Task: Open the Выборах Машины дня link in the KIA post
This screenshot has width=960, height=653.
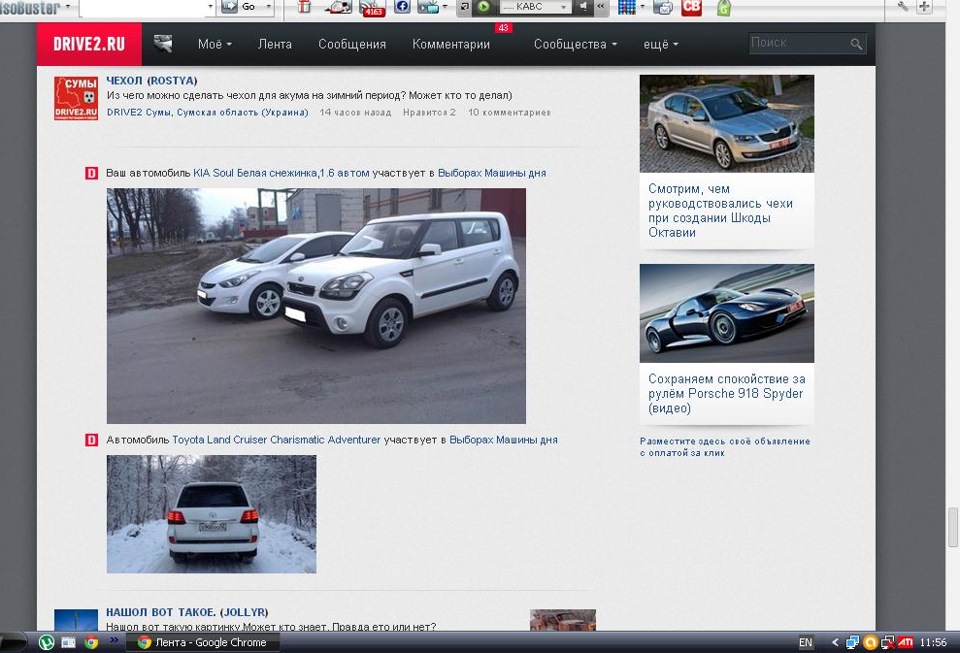Action: click(492, 173)
